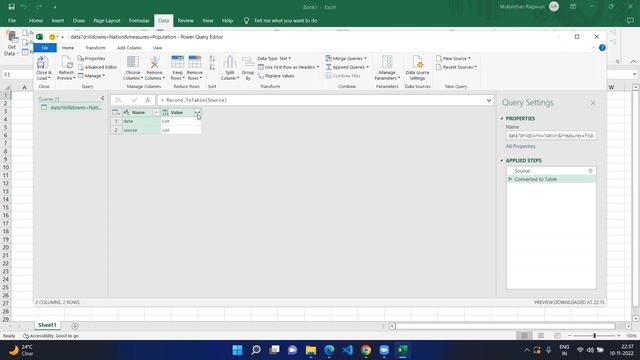The height and width of the screenshot is (360, 640).
Task: Click the query Name input field
Action: click(x=551, y=136)
